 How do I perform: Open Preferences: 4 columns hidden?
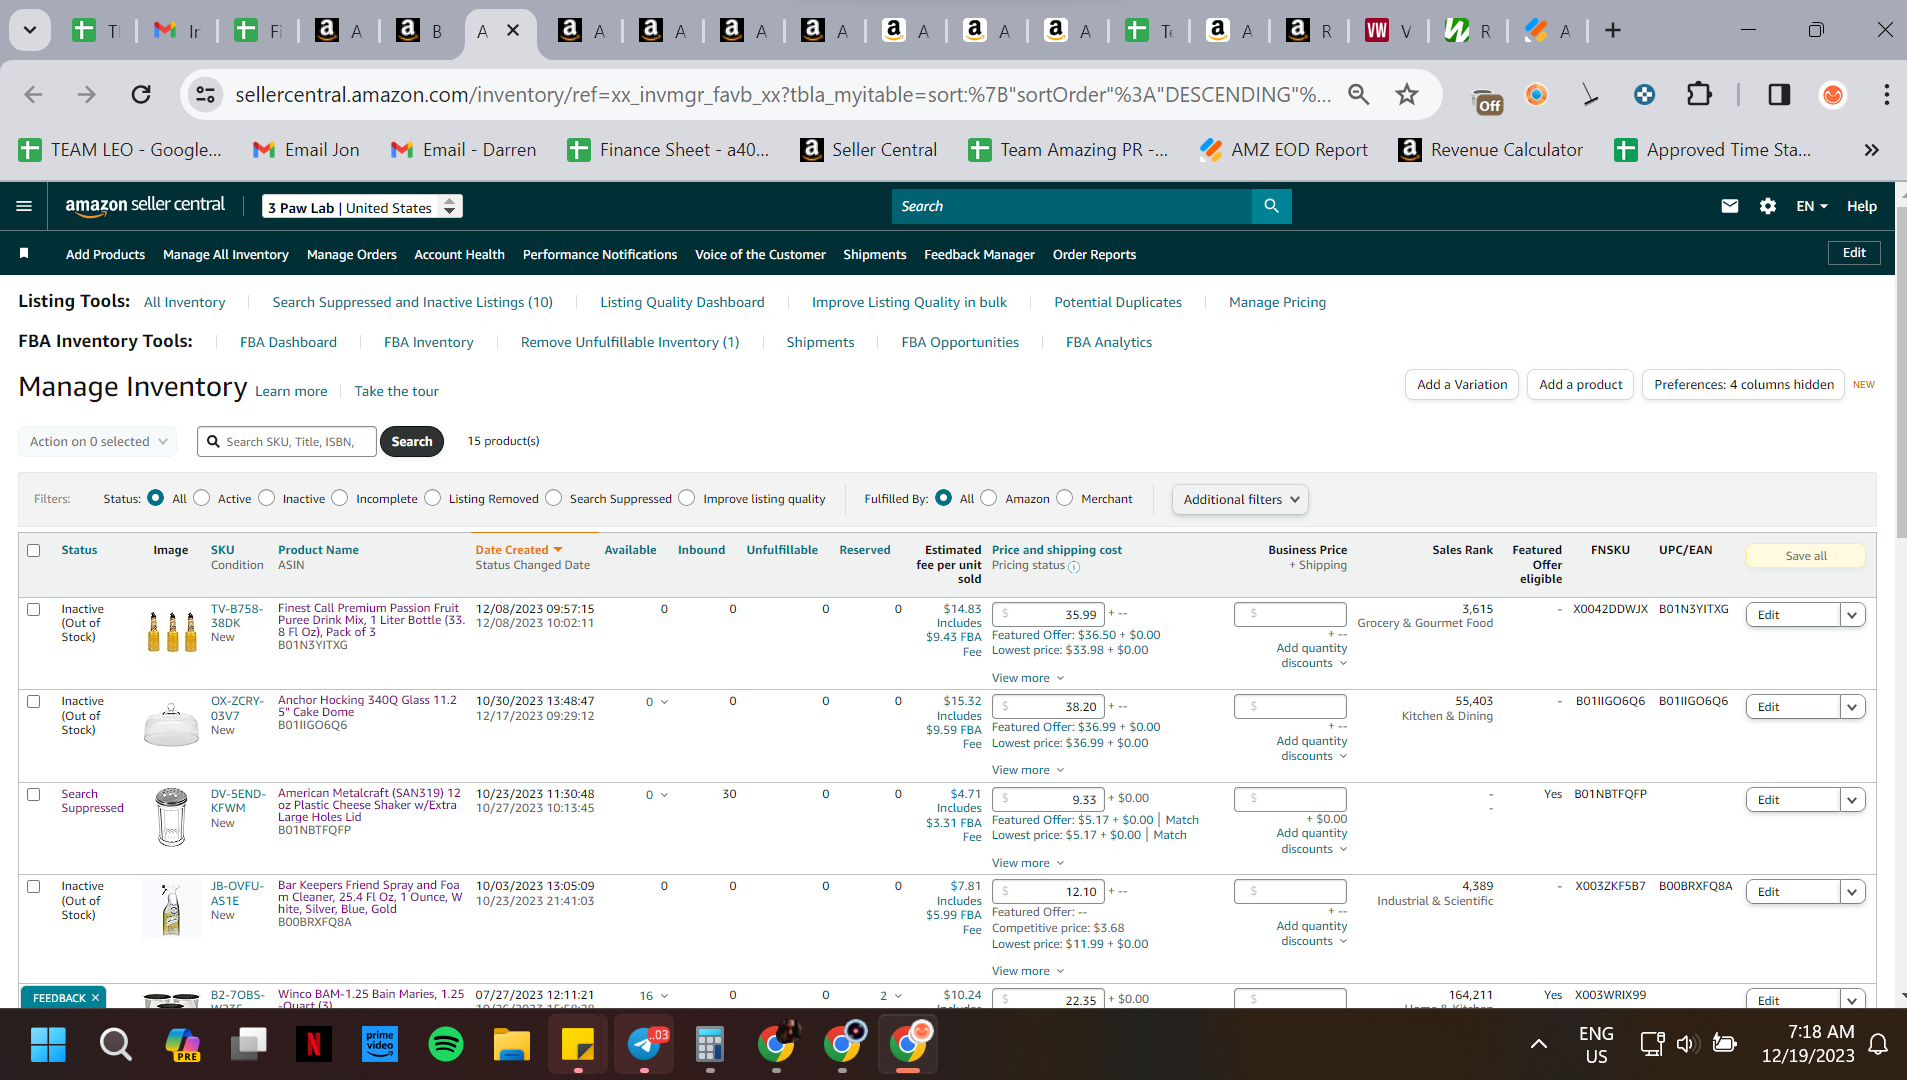click(x=1744, y=384)
